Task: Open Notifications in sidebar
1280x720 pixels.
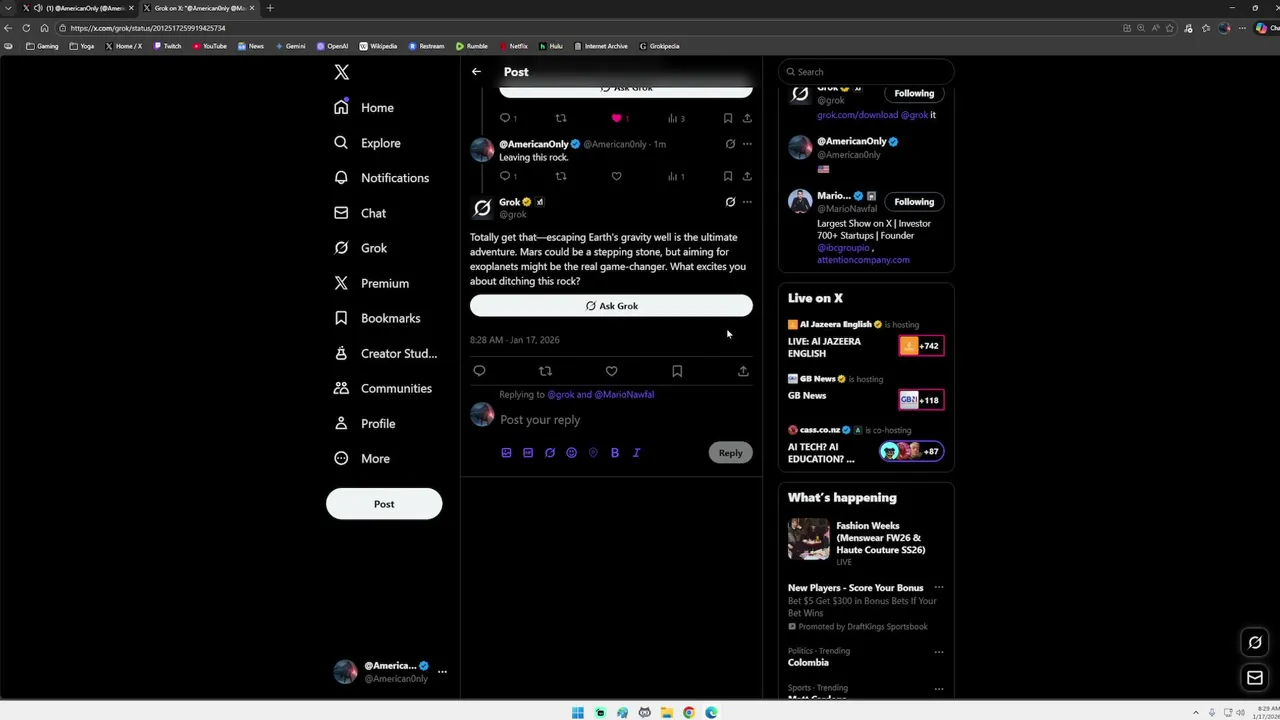Action: coord(383,178)
